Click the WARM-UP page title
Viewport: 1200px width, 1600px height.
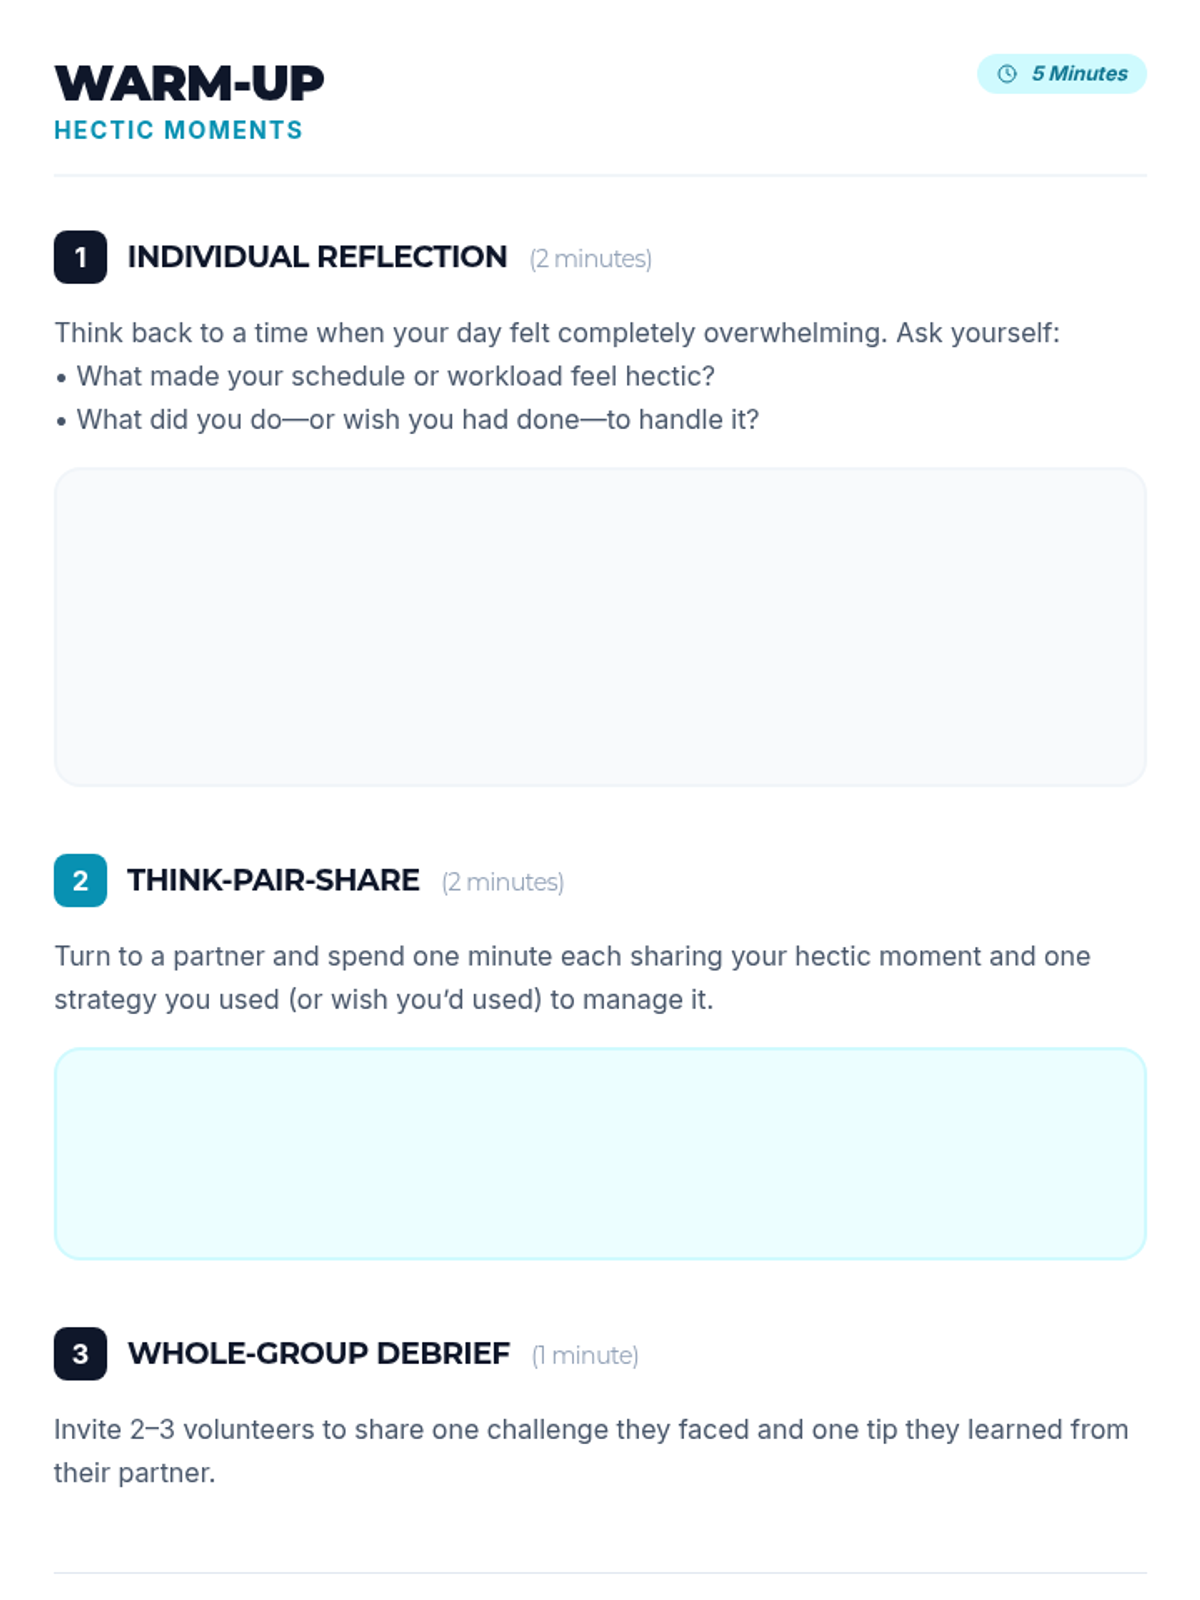point(189,83)
